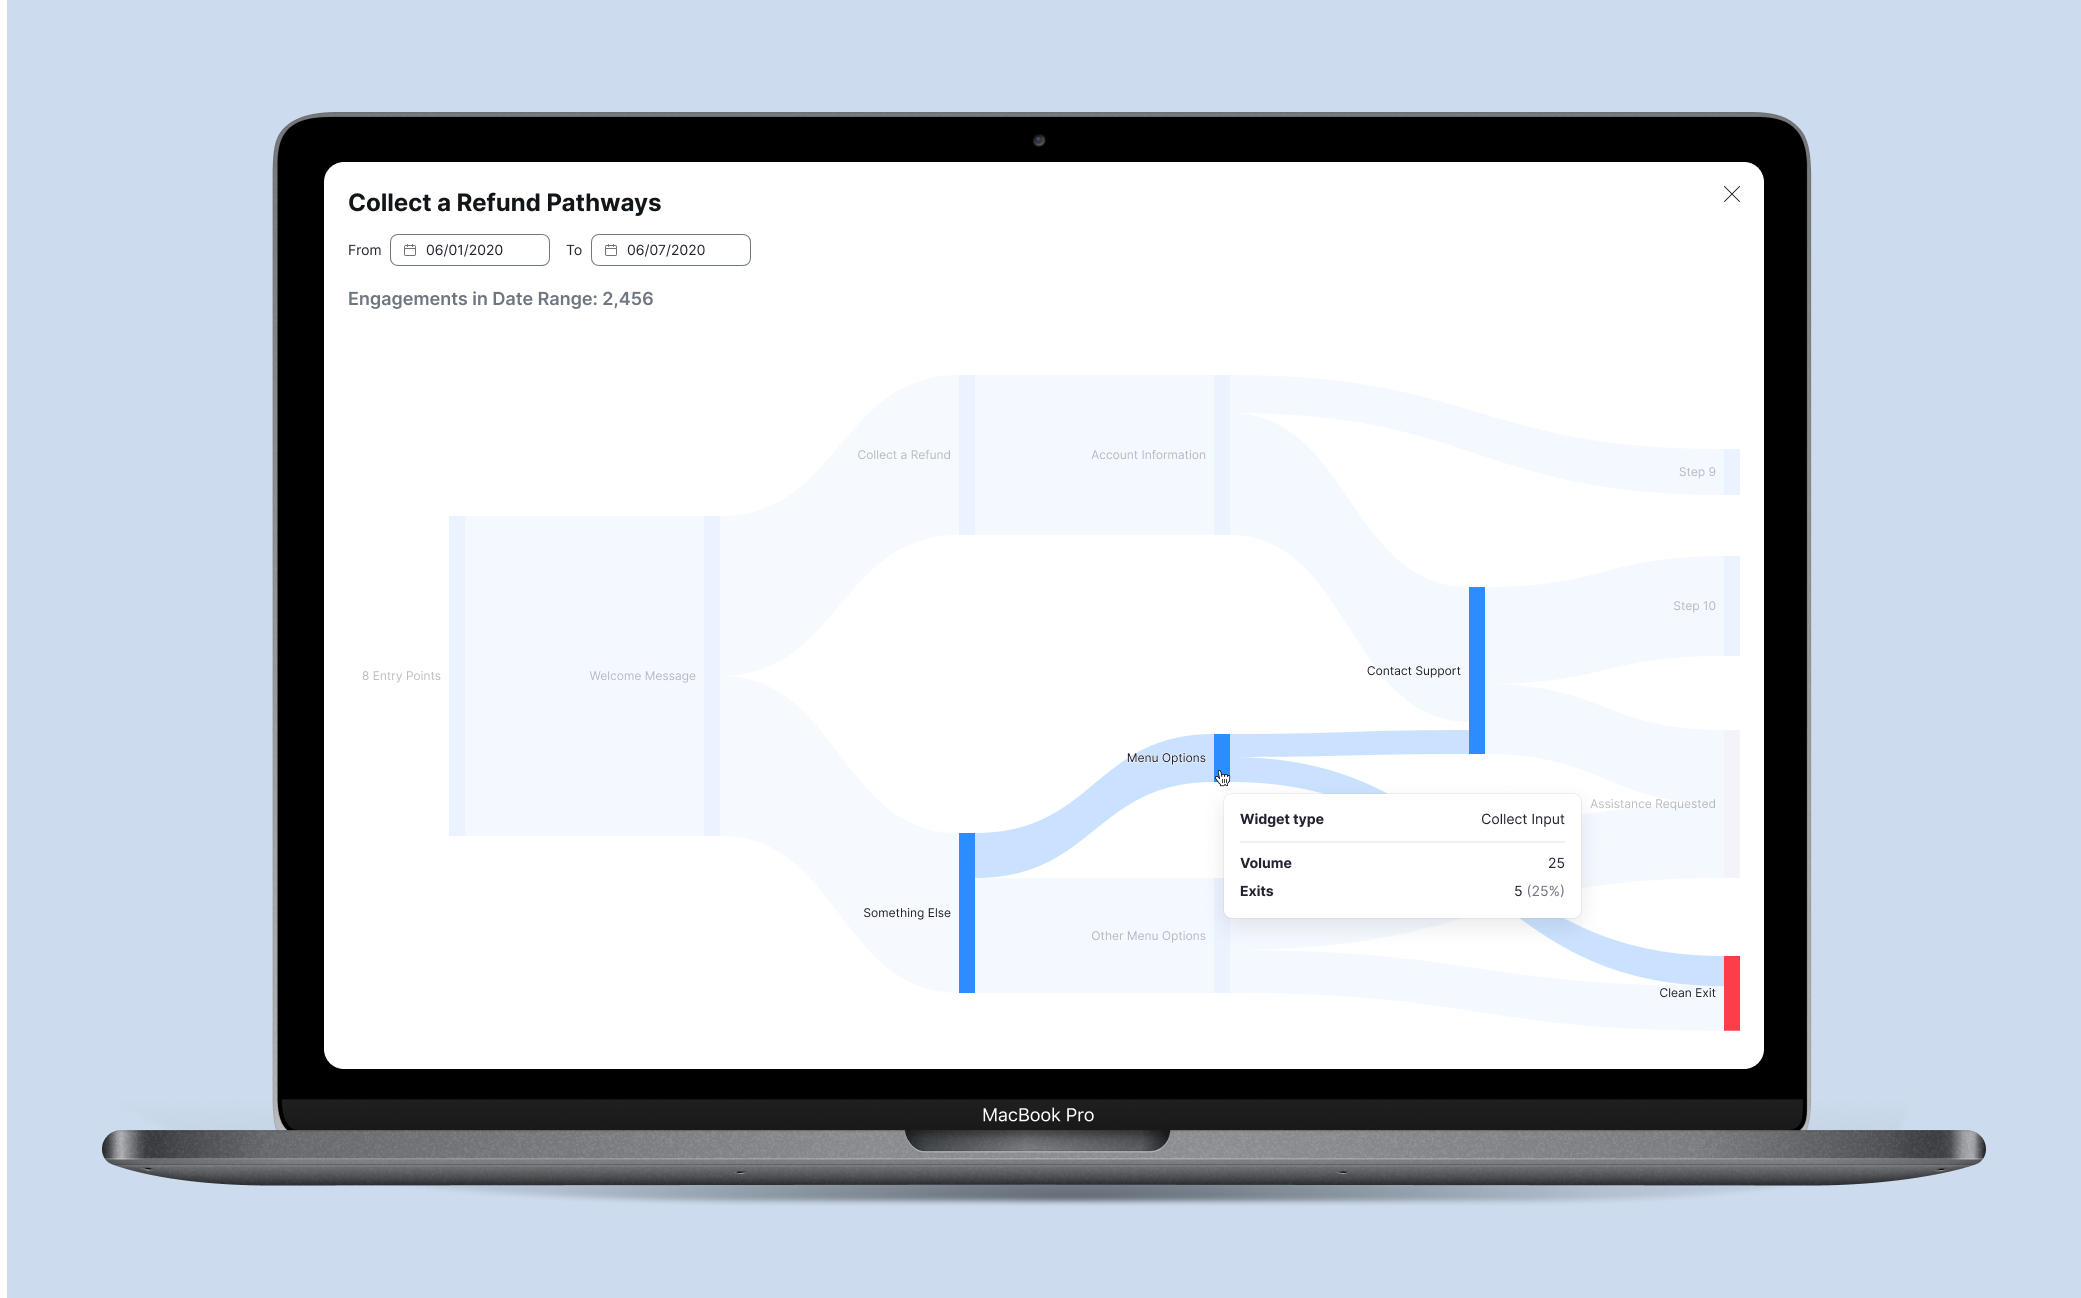Screen dimensions: 2081x1298
Task: Click the To date calendar icon
Action: pos(611,250)
